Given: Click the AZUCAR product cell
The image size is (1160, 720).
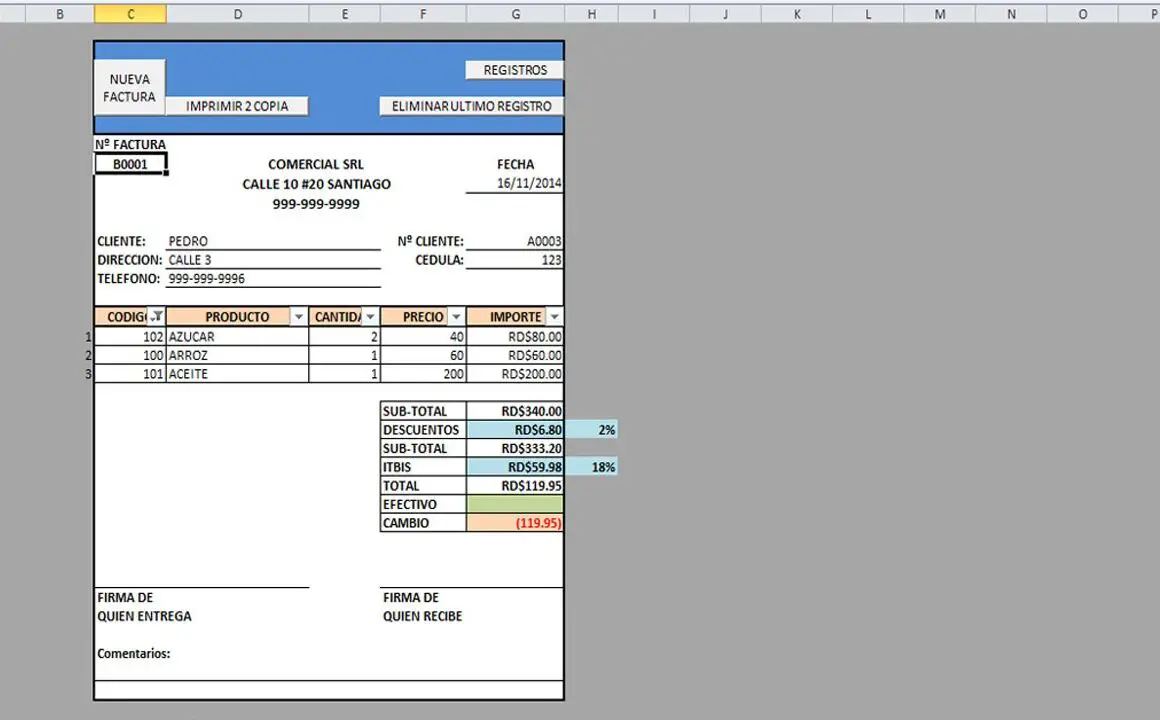Looking at the screenshot, I should pyautogui.click(x=237, y=337).
